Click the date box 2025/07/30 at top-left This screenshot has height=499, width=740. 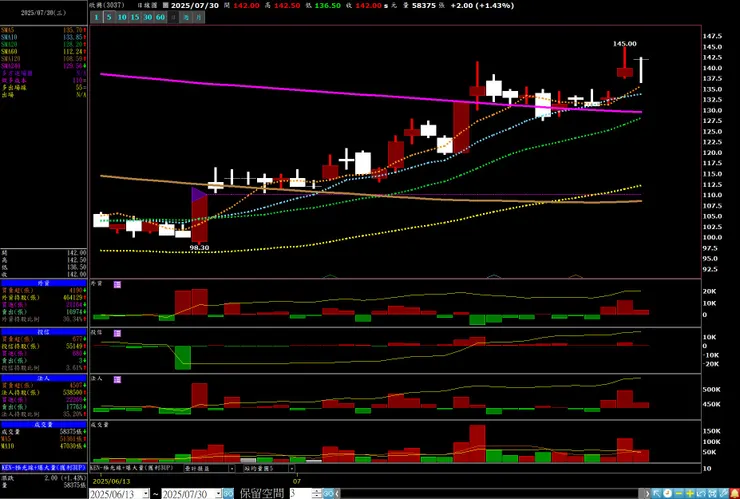coord(43,13)
